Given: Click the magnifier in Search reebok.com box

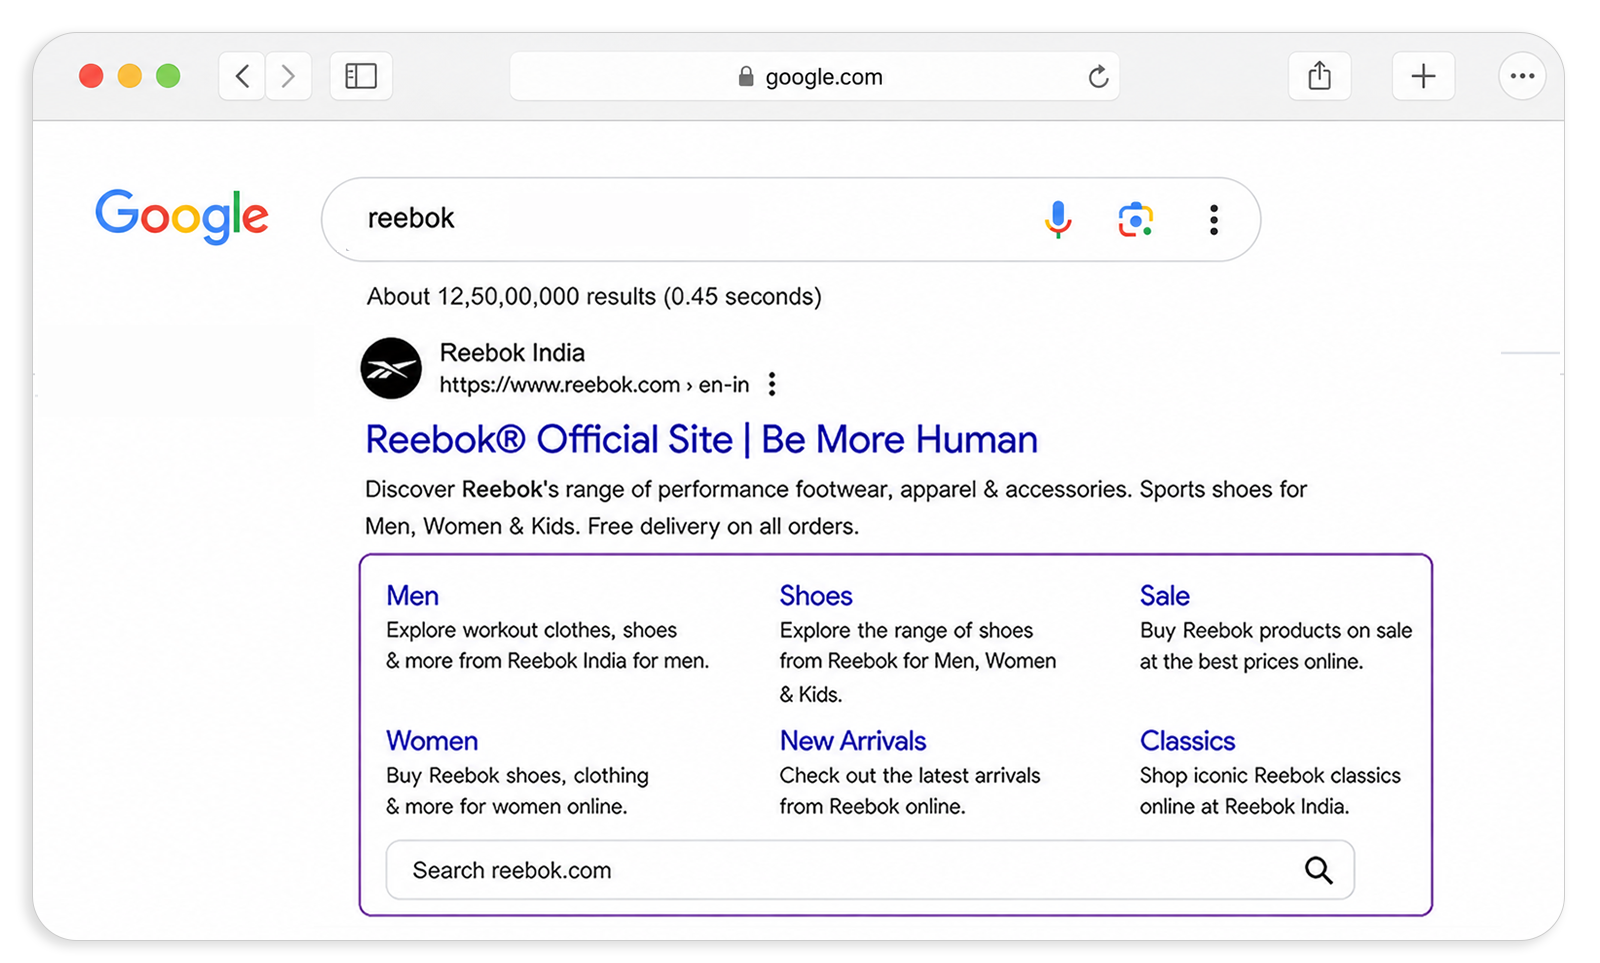Looking at the screenshot, I should 1319,871.
